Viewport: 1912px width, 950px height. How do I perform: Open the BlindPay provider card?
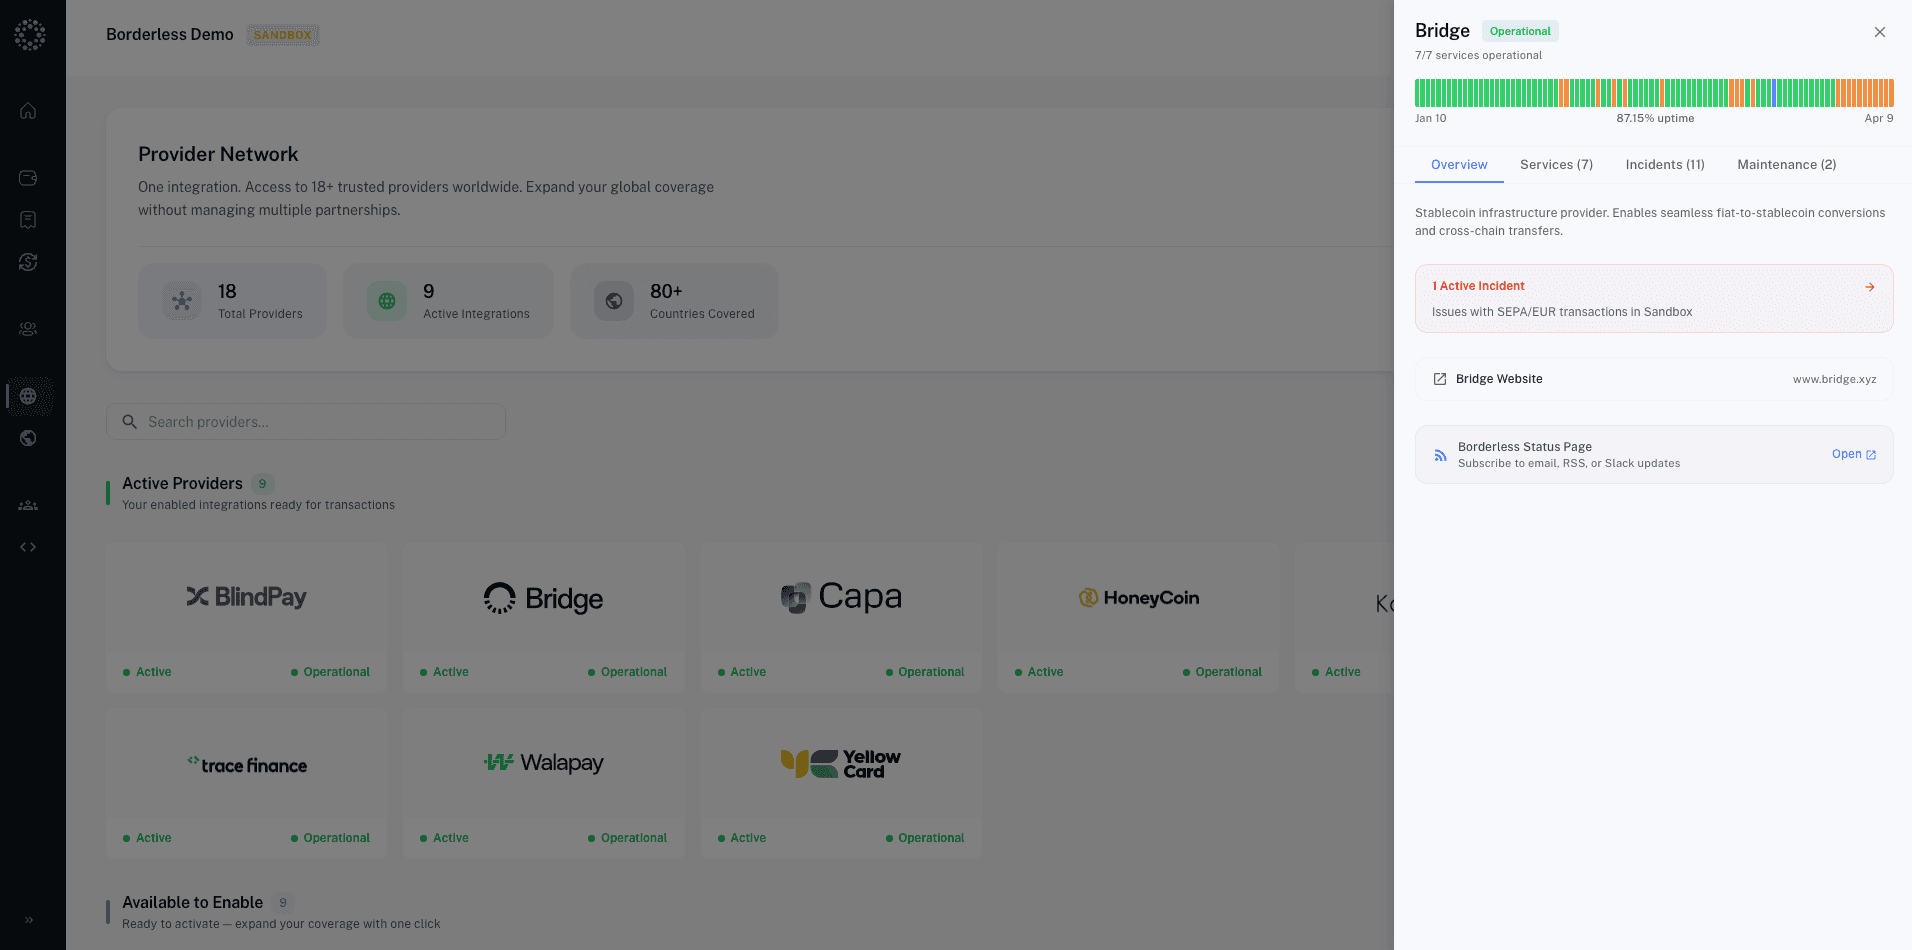click(246, 618)
